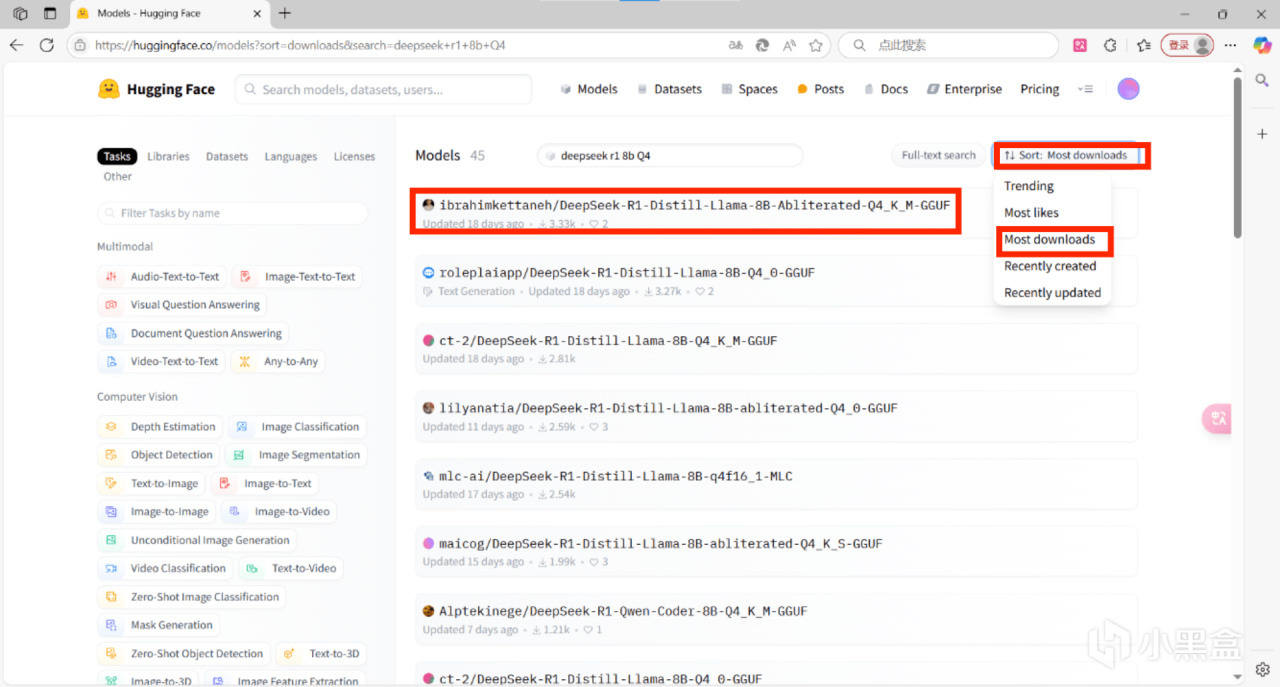
Task: Click the Hugging Face logo
Action: point(156,89)
